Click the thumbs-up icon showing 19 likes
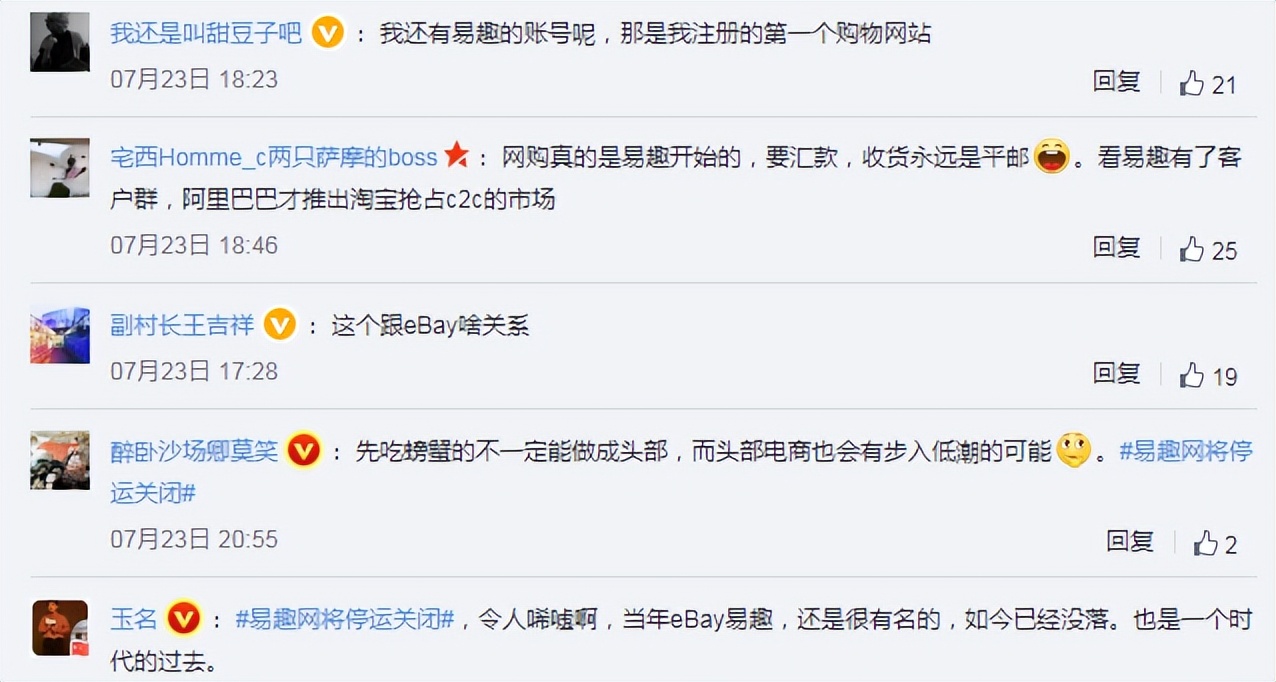The height and width of the screenshot is (682, 1276). tap(1192, 375)
